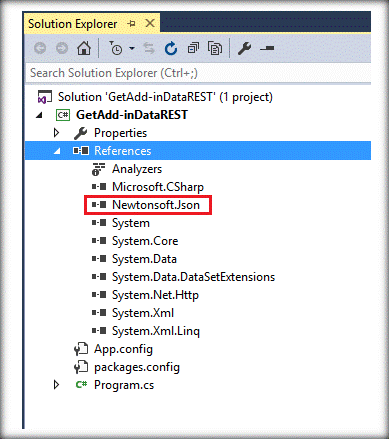
Task: Select the References tree item label
Action: point(123,151)
